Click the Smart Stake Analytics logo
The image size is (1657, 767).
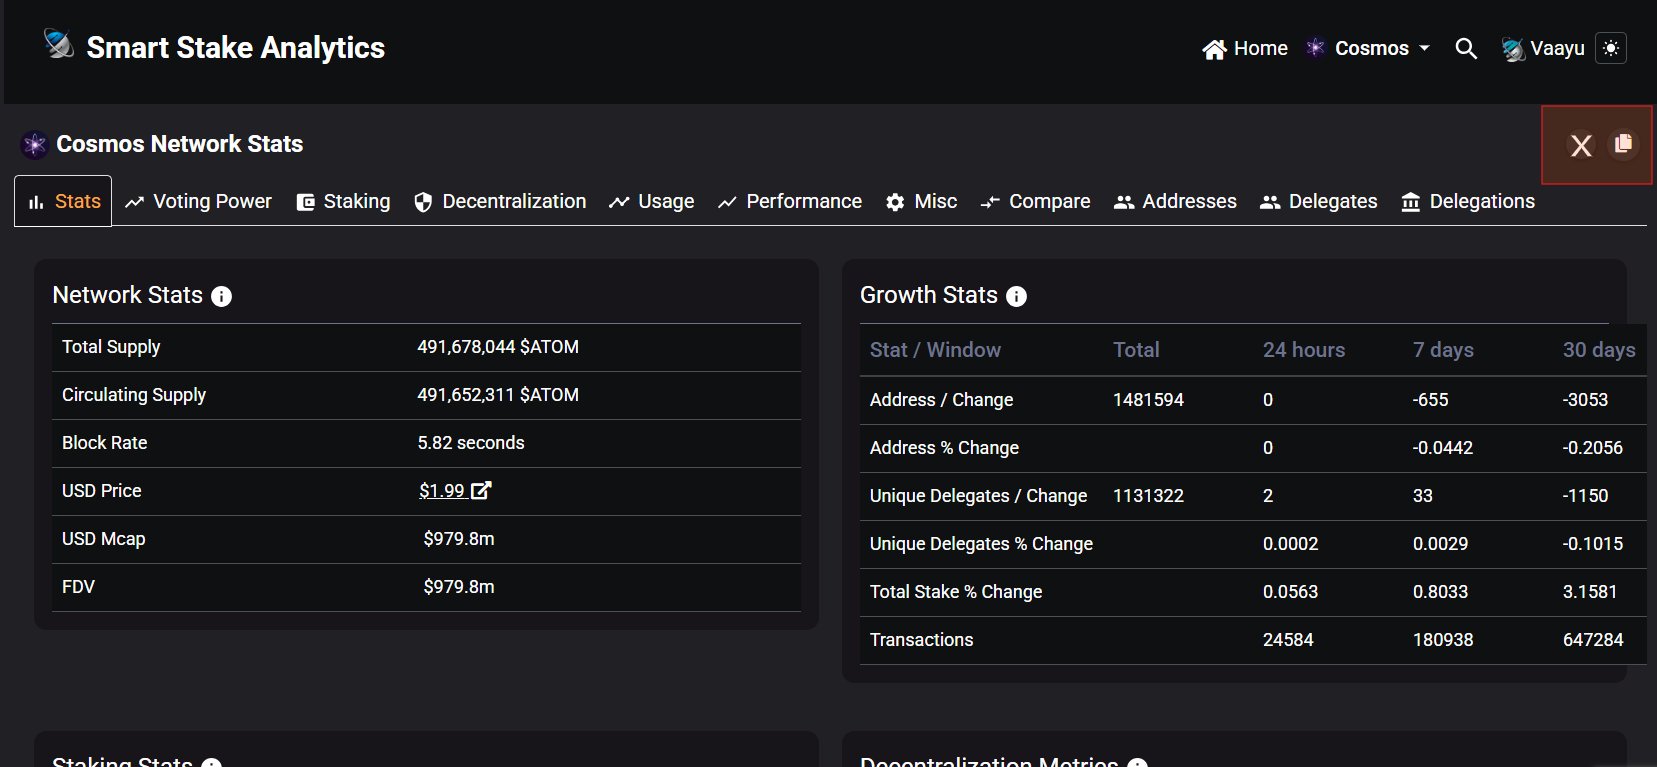(x=214, y=47)
